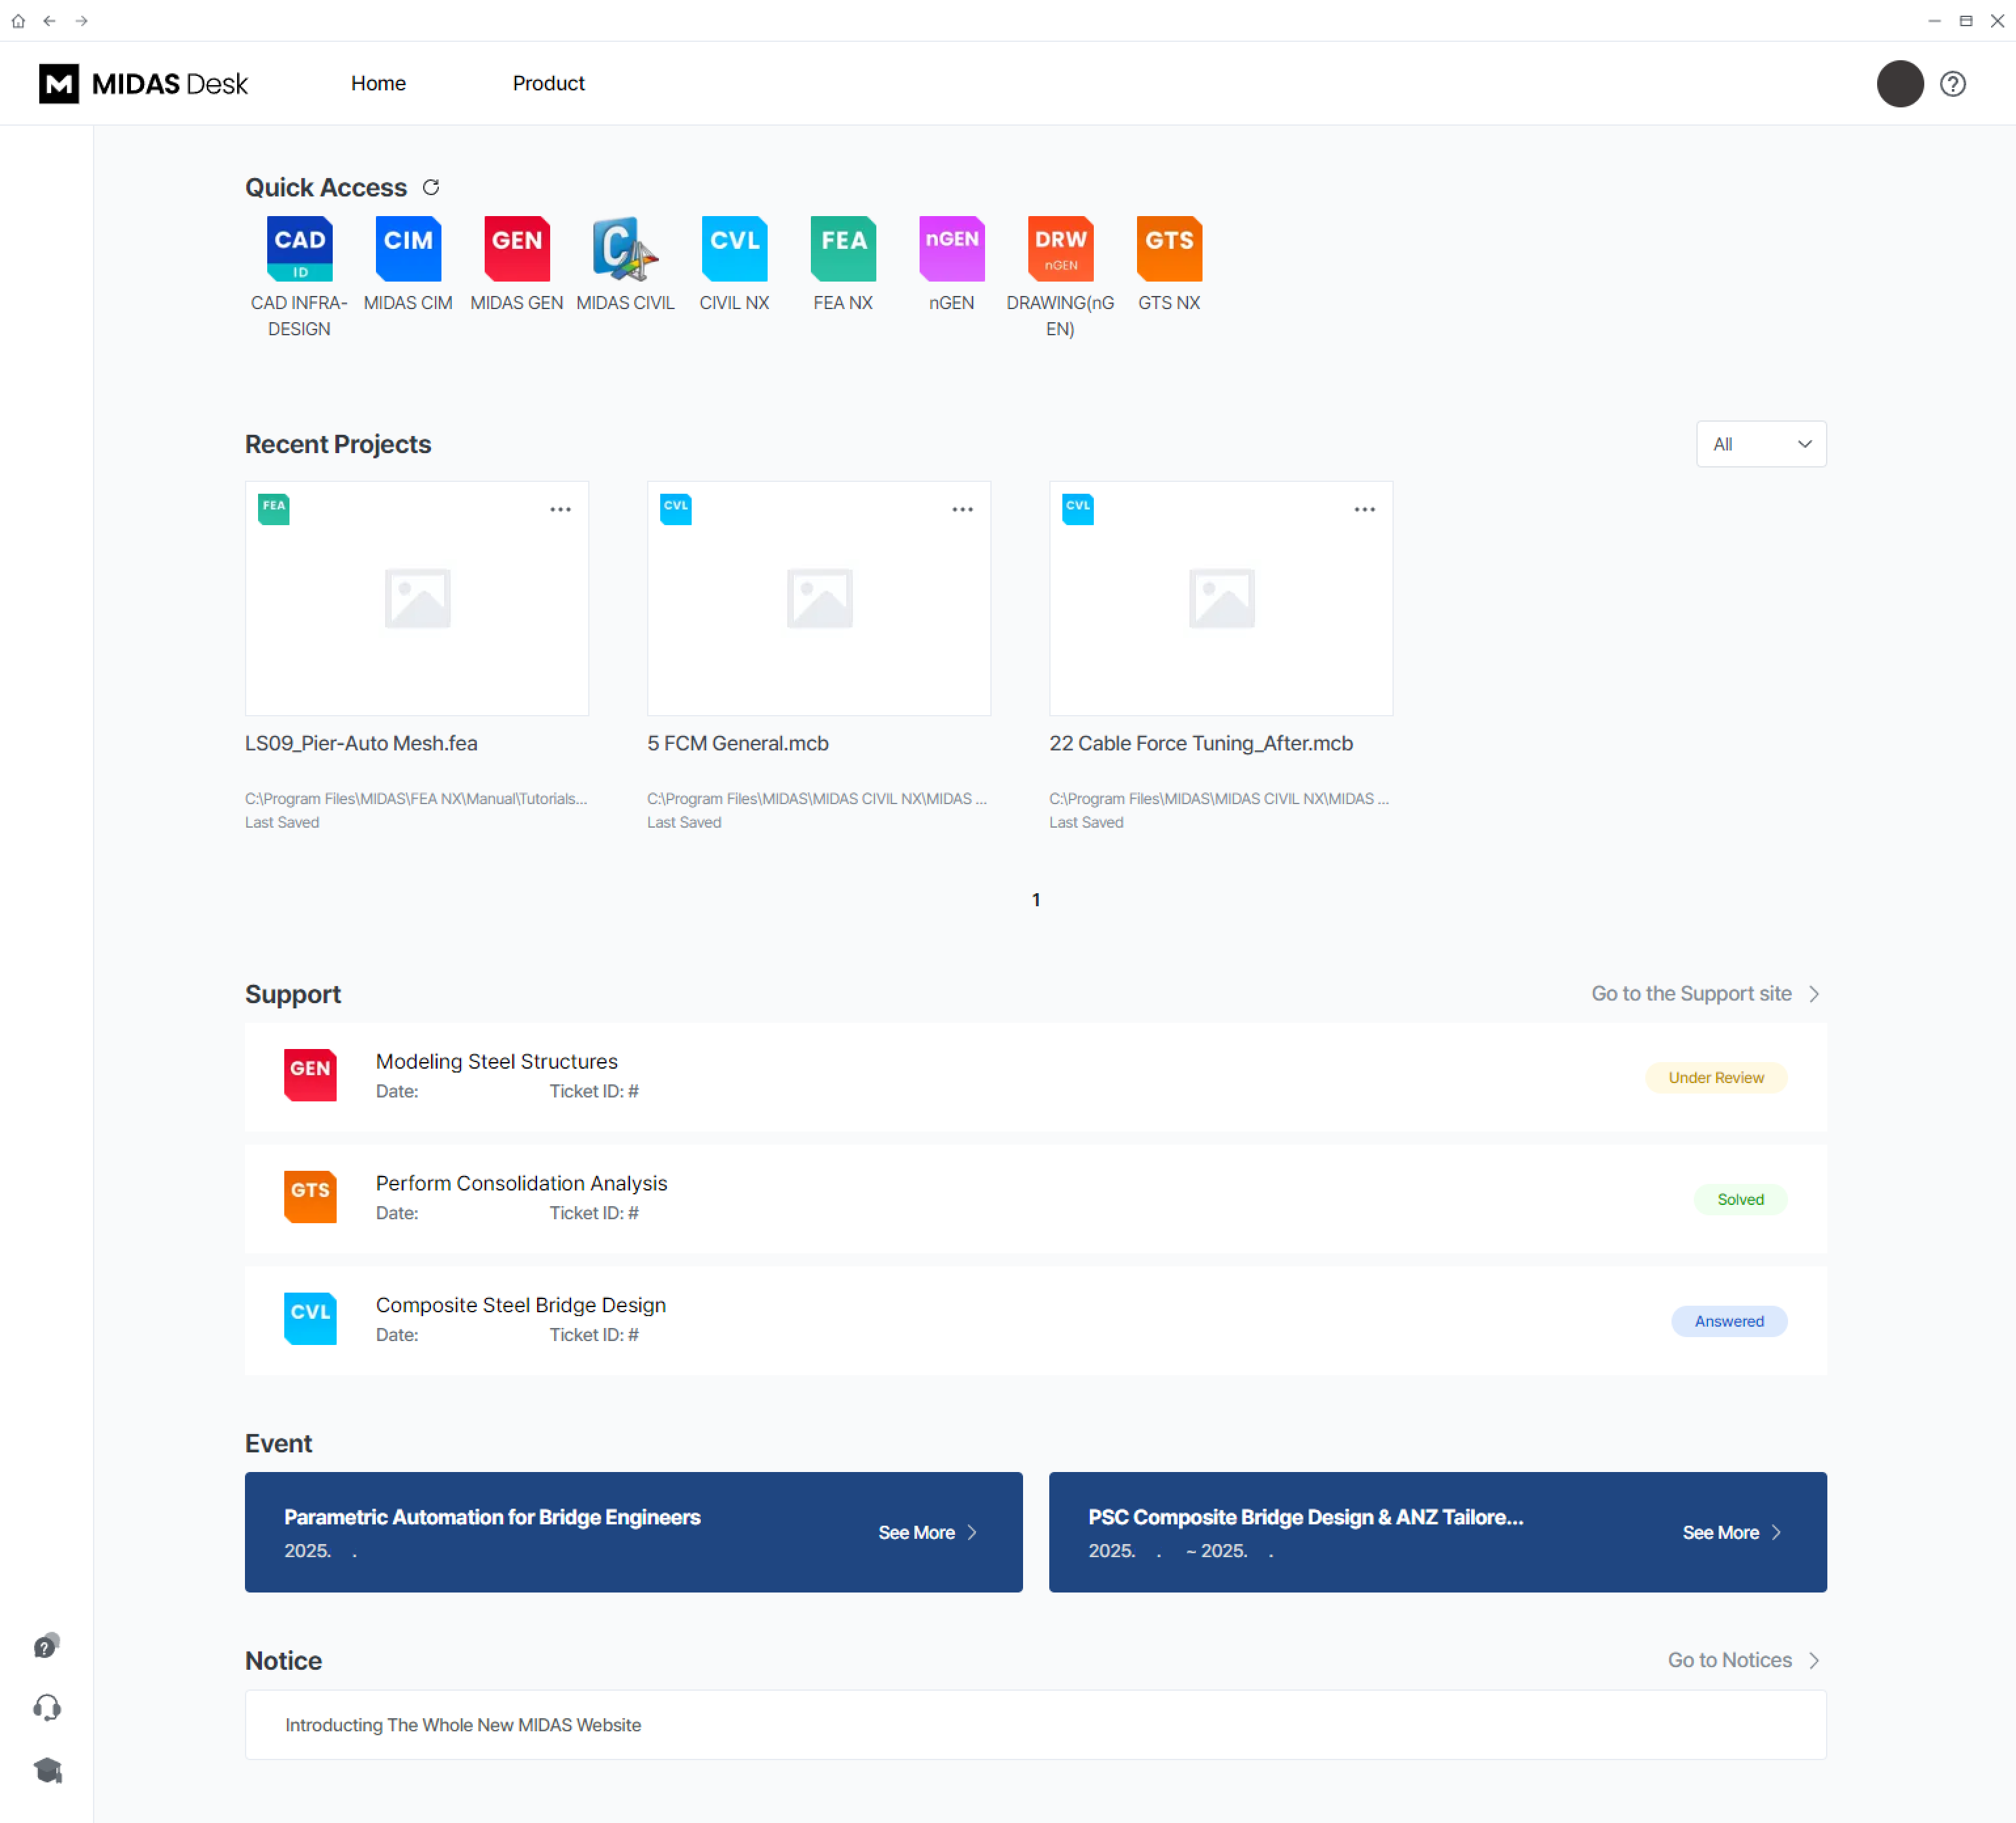Open the graduation cap learning icon
The image size is (2016, 1823).
pos(47,1770)
